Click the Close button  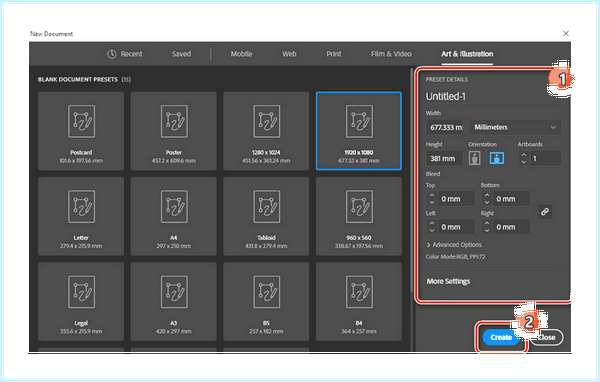pos(546,337)
